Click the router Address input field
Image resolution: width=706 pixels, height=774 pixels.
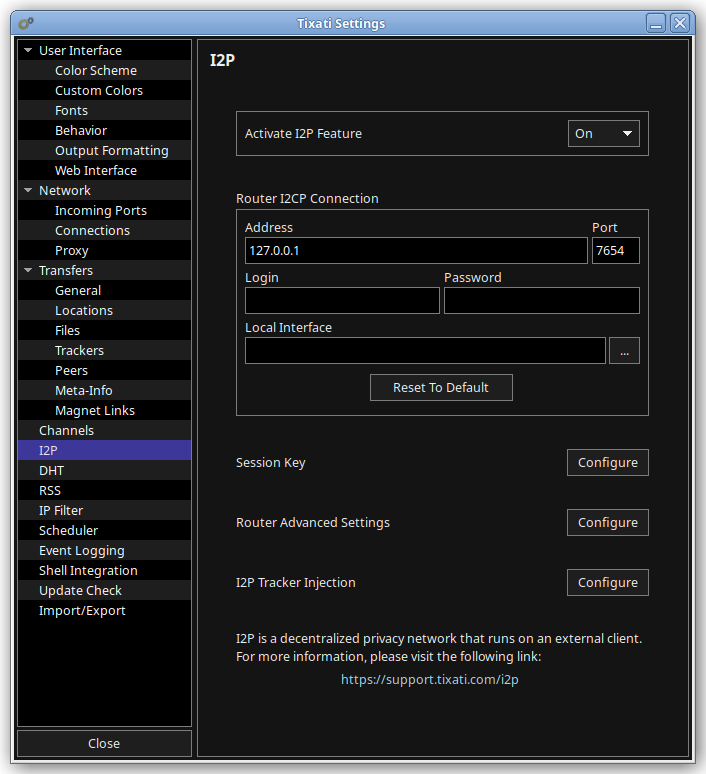pyautogui.click(x=416, y=250)
